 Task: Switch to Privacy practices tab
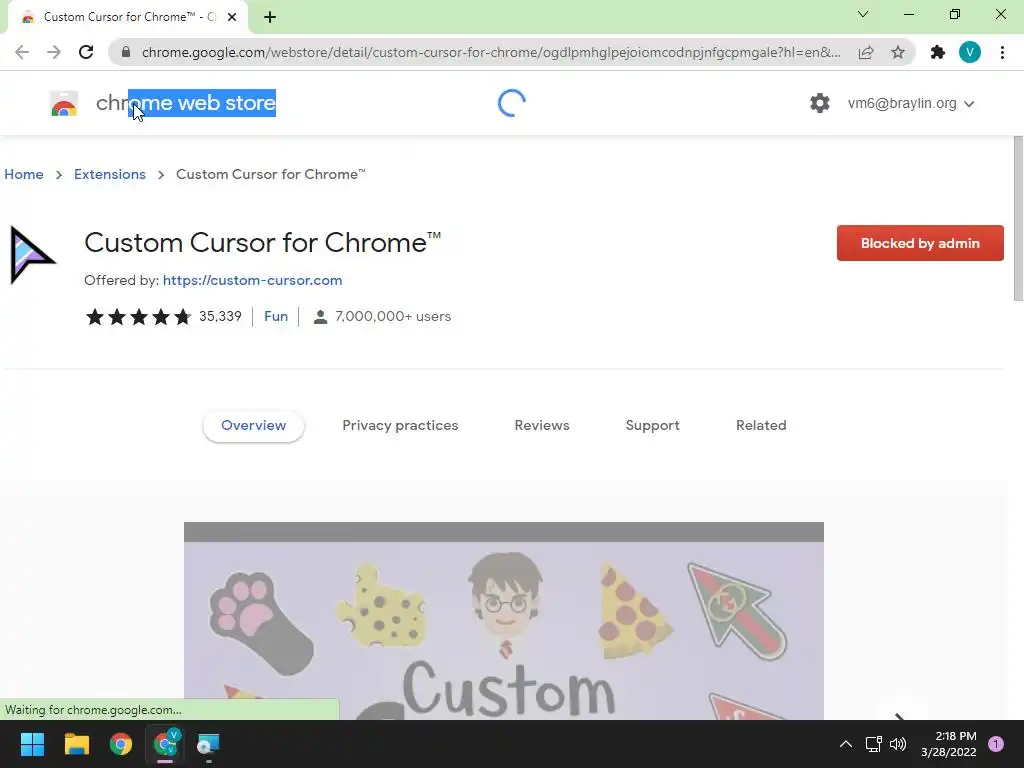coord(400,425)
